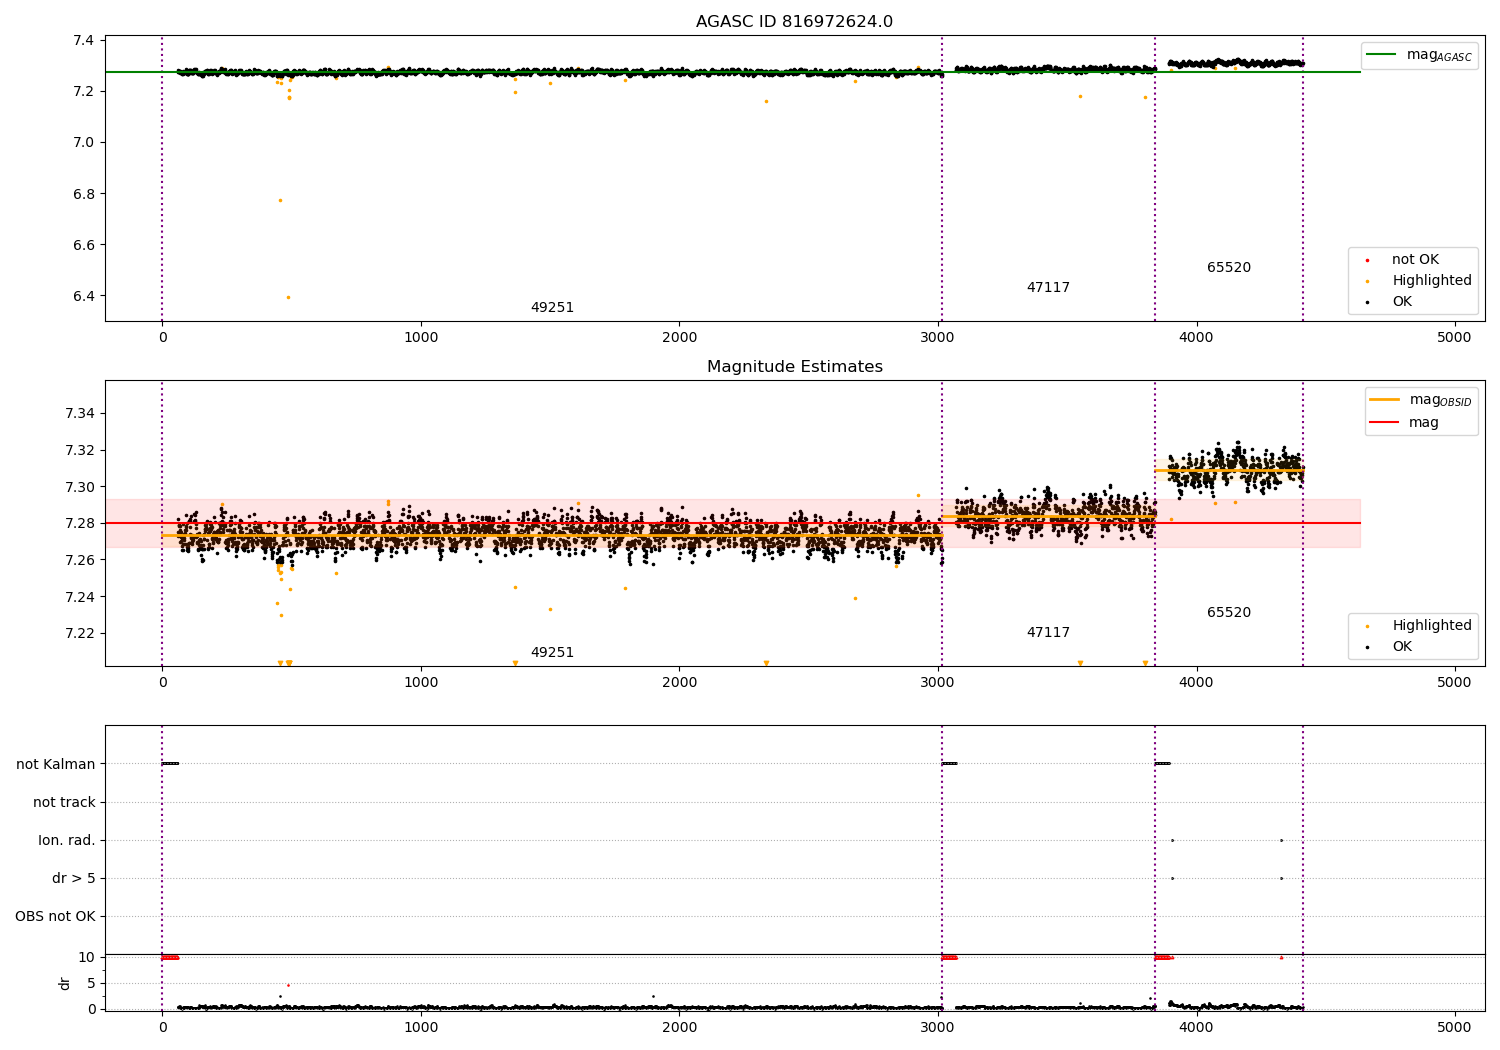Click the rotated 'dr' y-axis label
1500x1050 pixels.
(x=65, y=983)
